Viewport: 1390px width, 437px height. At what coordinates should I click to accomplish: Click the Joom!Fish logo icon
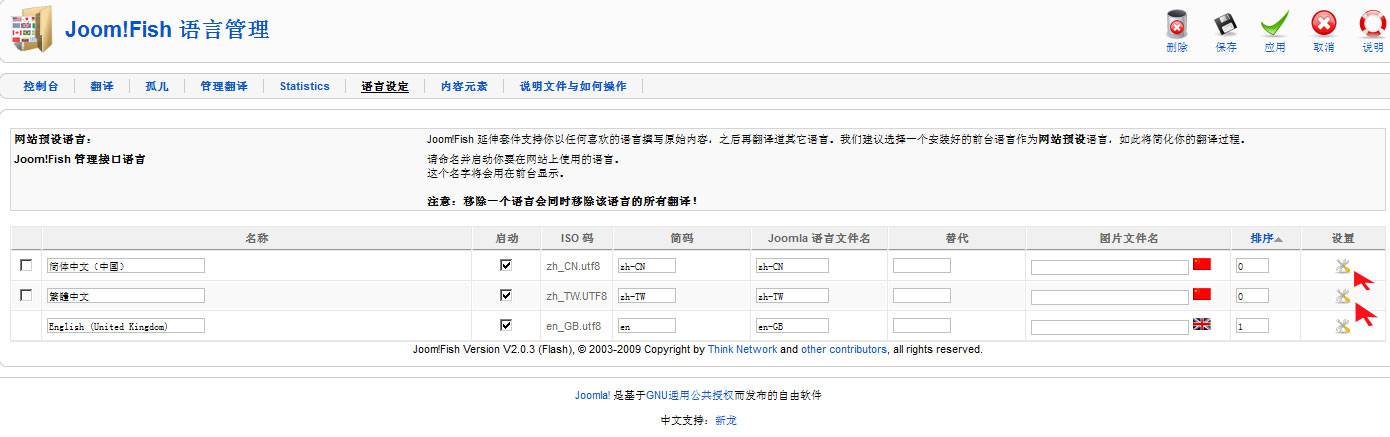pyautogui.click(x=30, y=29)
